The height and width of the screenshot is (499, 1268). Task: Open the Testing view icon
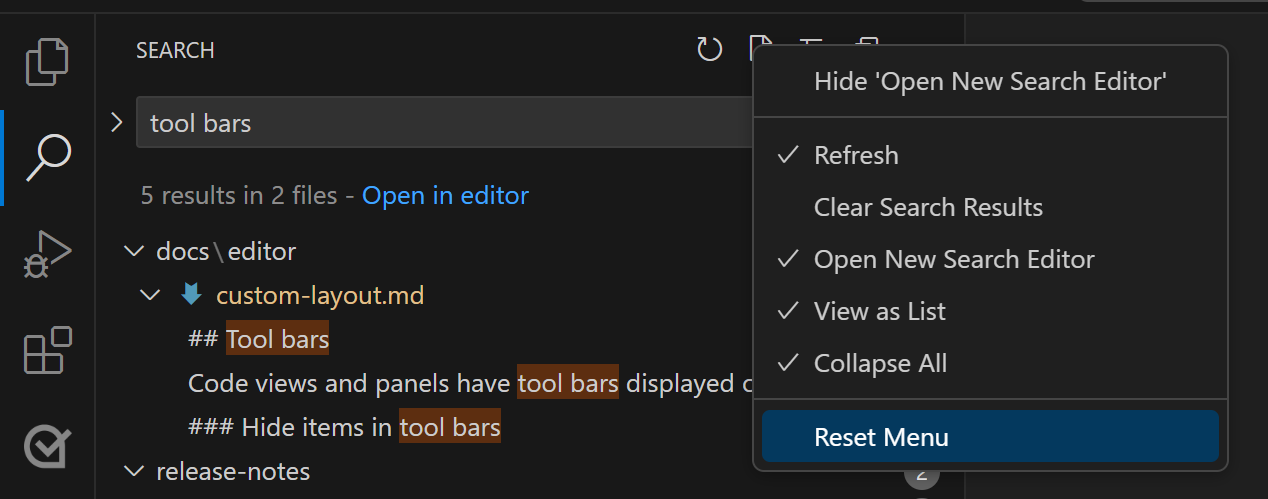click(47, 445)
